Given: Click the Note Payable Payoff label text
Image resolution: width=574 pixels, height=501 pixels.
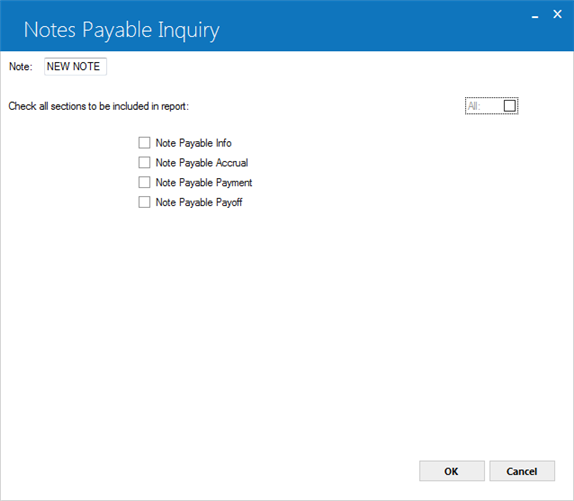Looking at the screenshot, I should point(199,202).
